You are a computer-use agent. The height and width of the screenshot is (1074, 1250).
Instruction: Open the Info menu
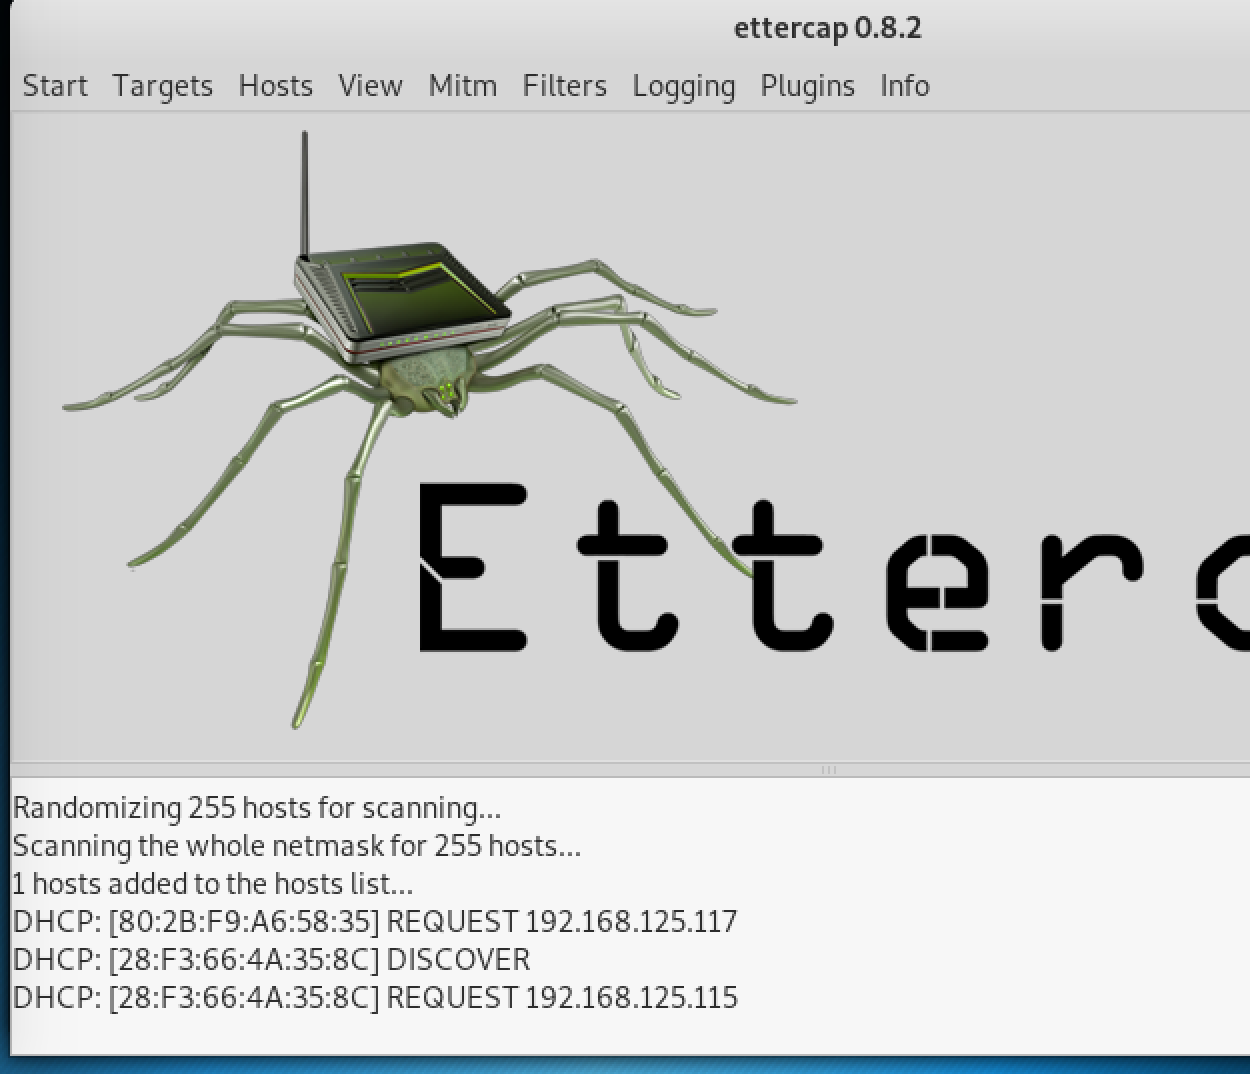tap(904, 86)
